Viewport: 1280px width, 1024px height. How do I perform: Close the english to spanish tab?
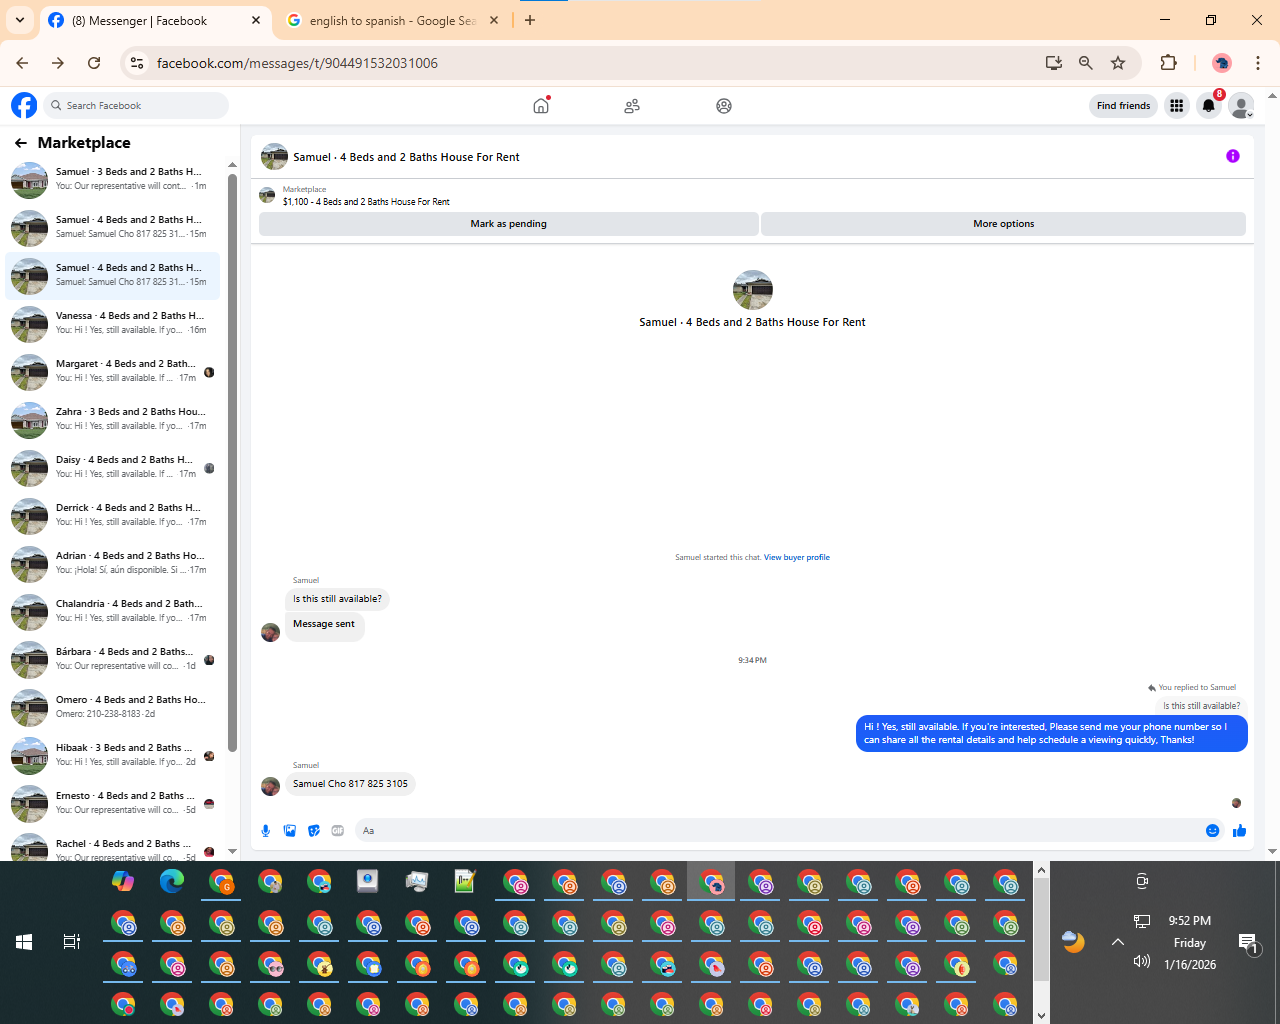pyautogui.click(x=494, y=20)
